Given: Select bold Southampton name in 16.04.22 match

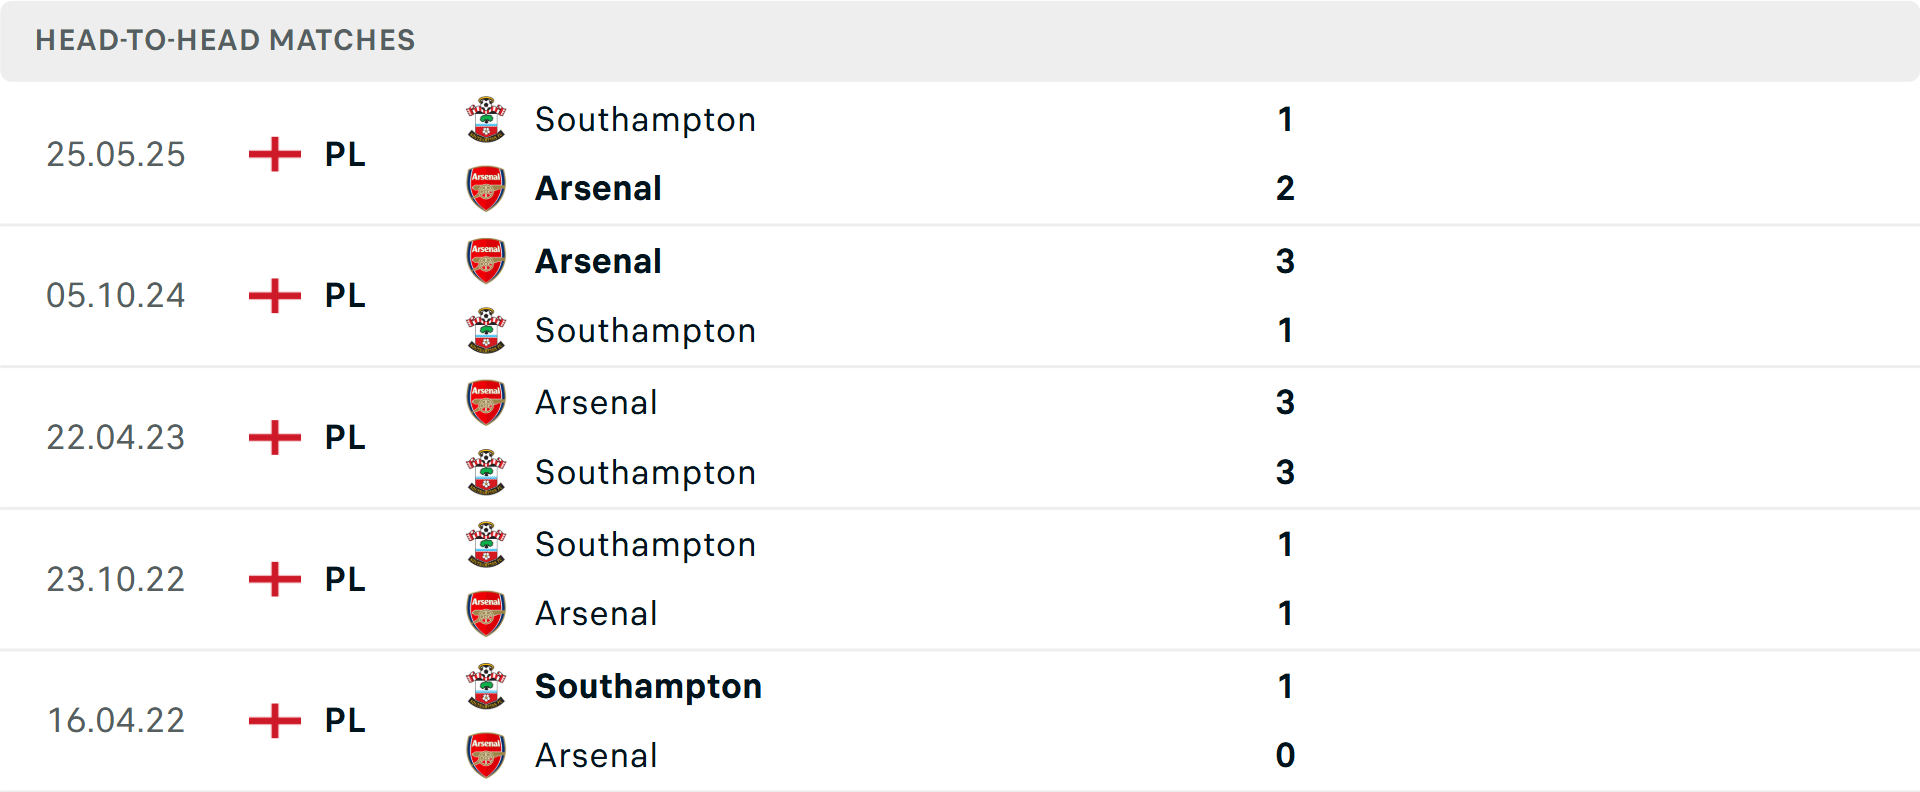Looking at the screenshot, I should [648, 686].
